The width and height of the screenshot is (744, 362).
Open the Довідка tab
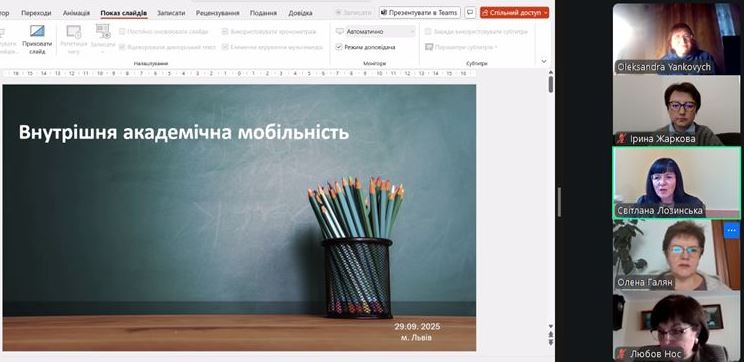coord(300,13)
